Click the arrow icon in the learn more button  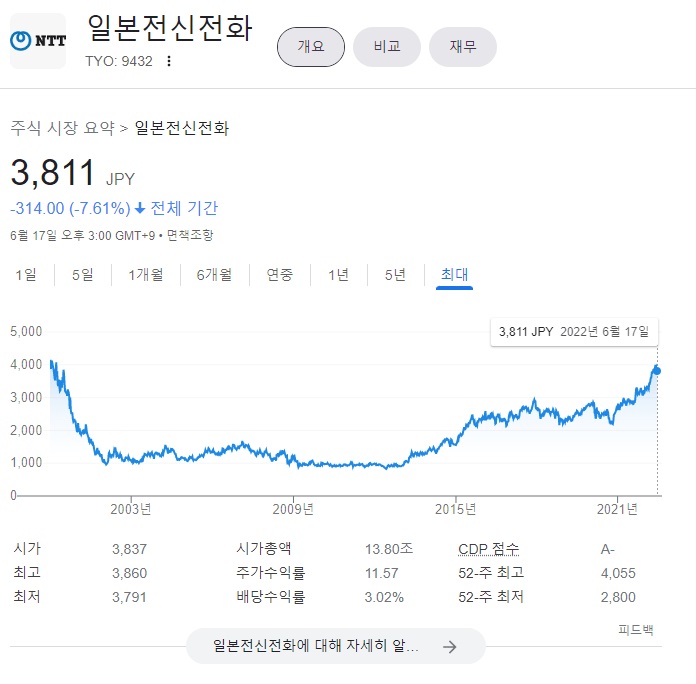pos(450,647)
